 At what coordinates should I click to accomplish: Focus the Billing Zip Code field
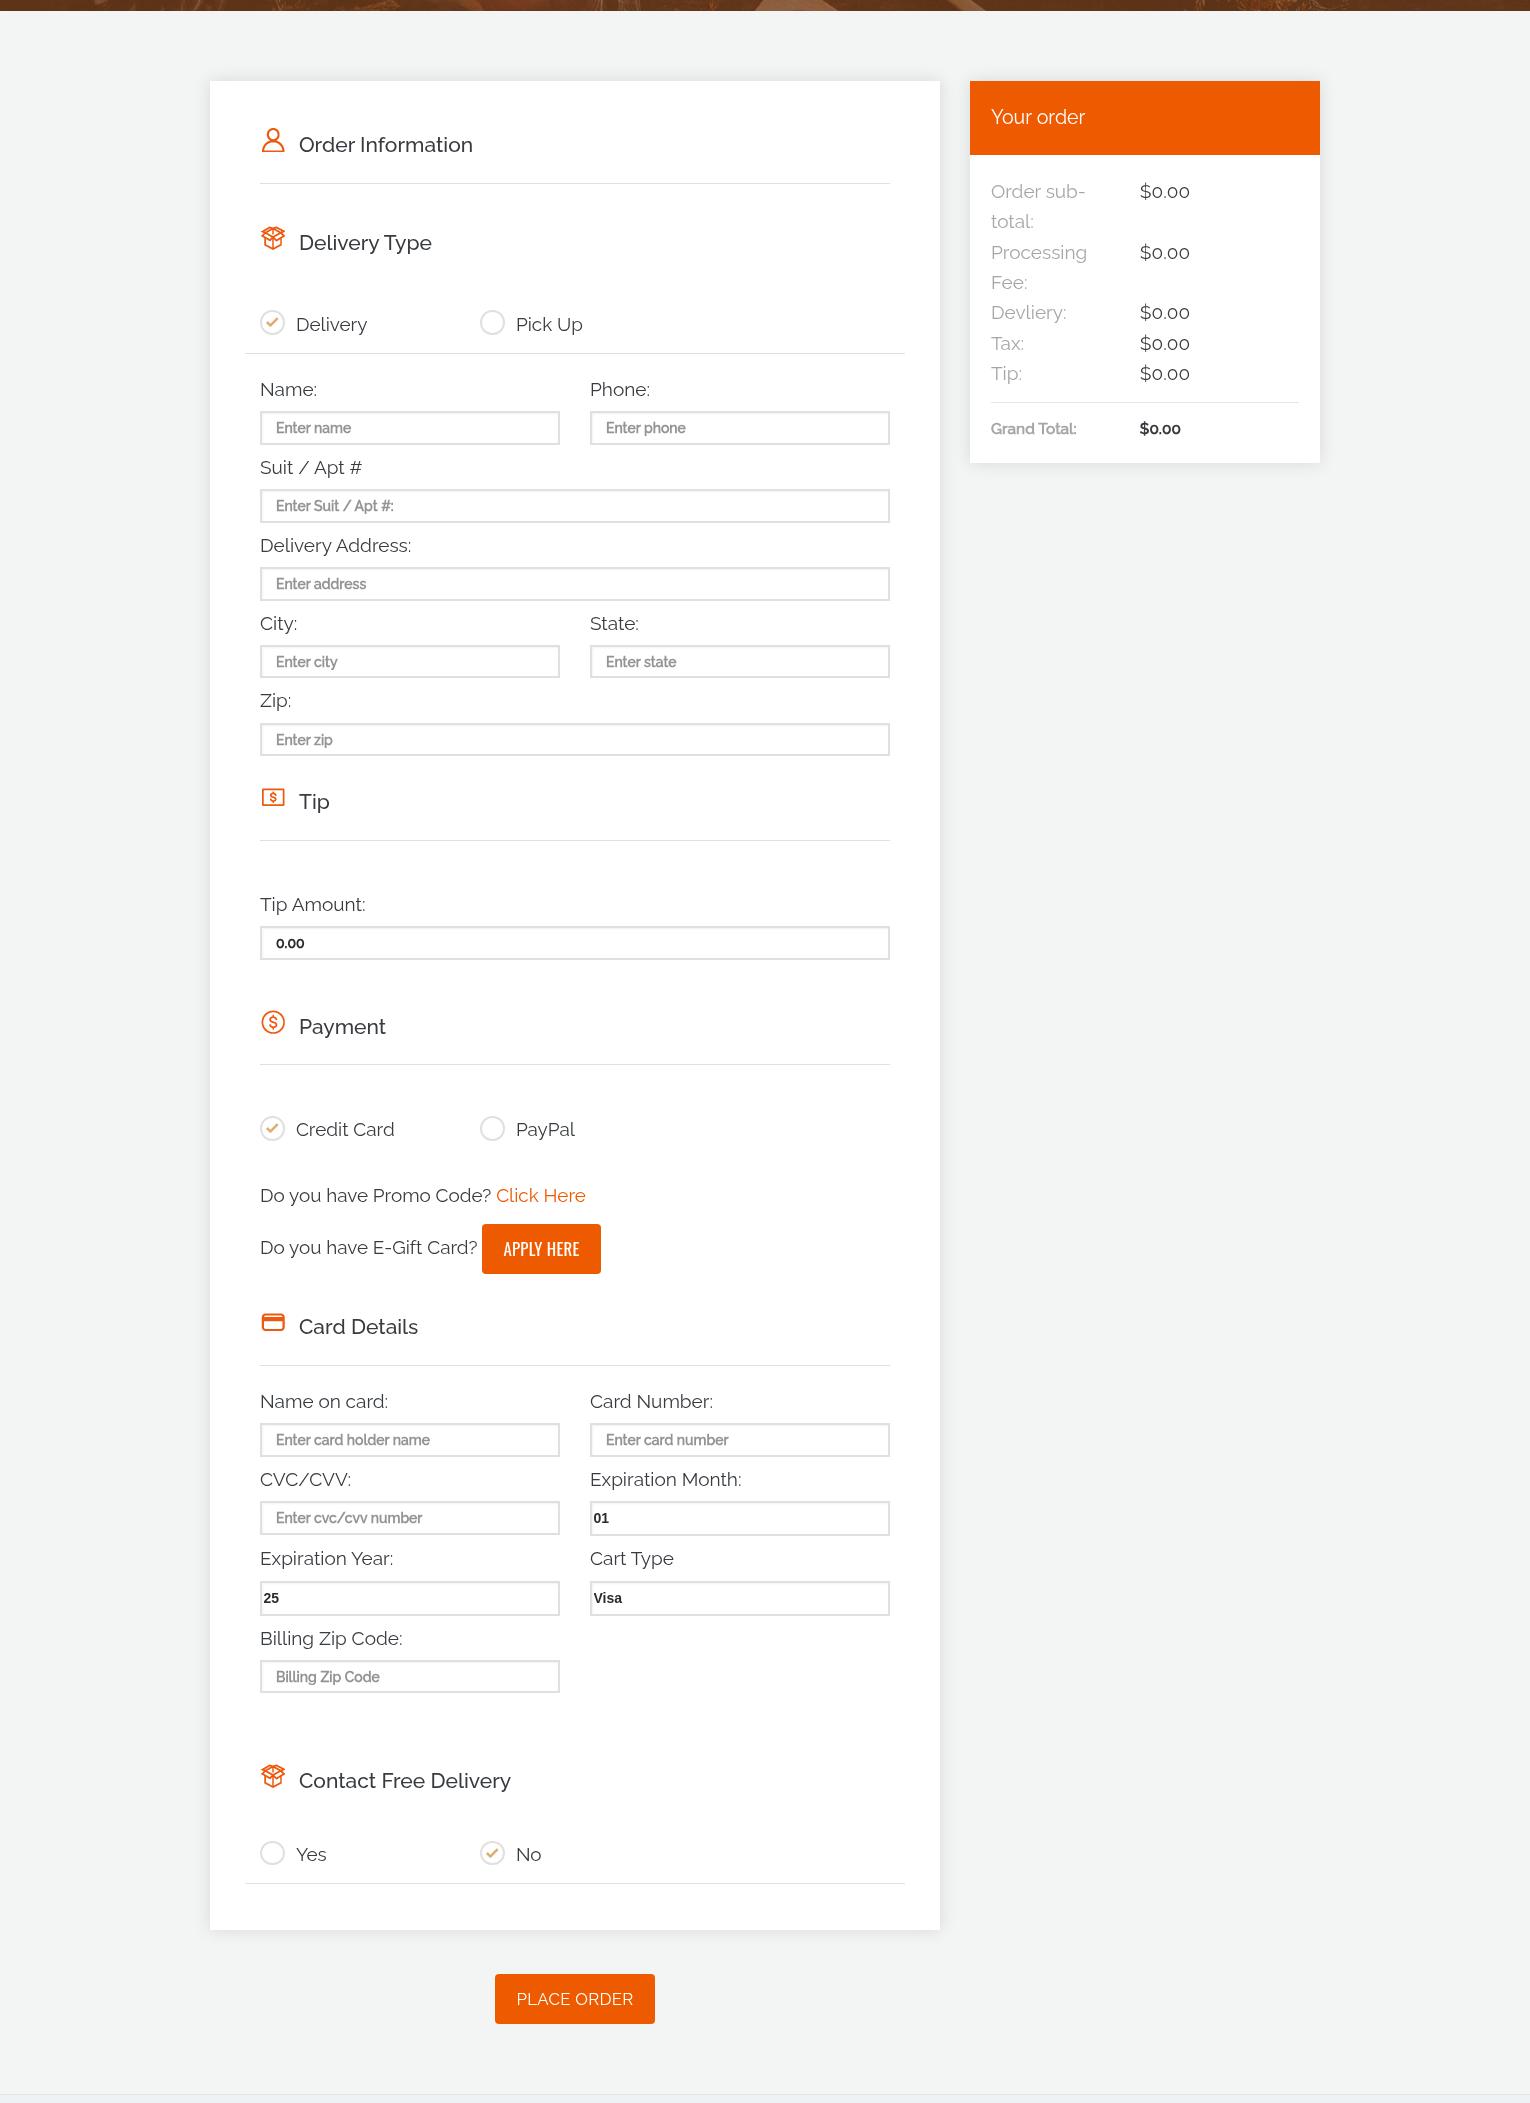(410, 1677)
